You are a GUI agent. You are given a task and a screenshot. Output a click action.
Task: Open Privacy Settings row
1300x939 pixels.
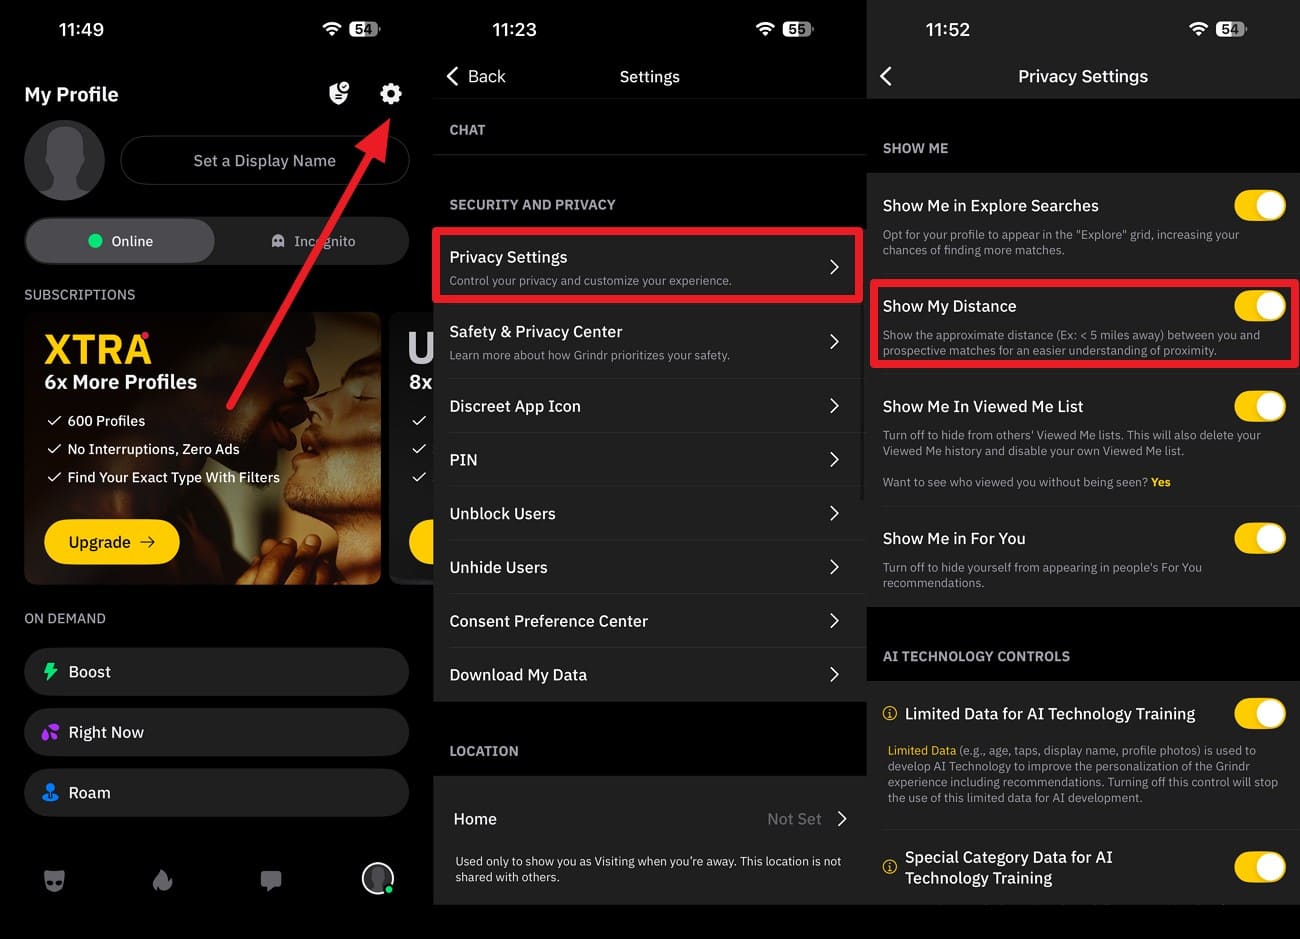click(647, 266)
